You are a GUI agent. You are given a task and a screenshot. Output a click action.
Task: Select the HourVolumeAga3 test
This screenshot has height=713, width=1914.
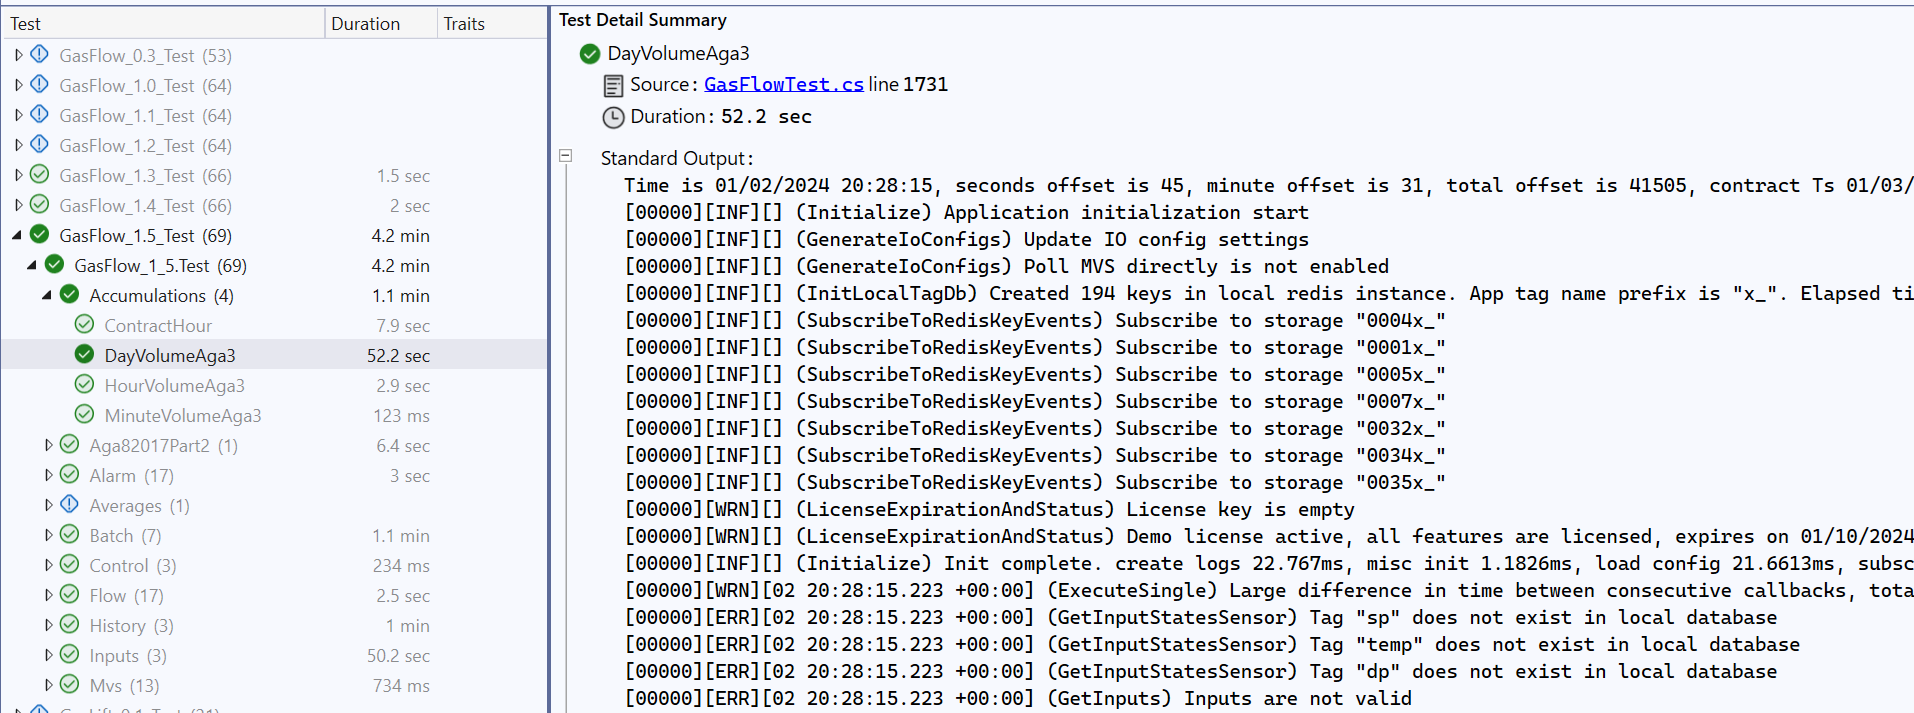[174, 385]
